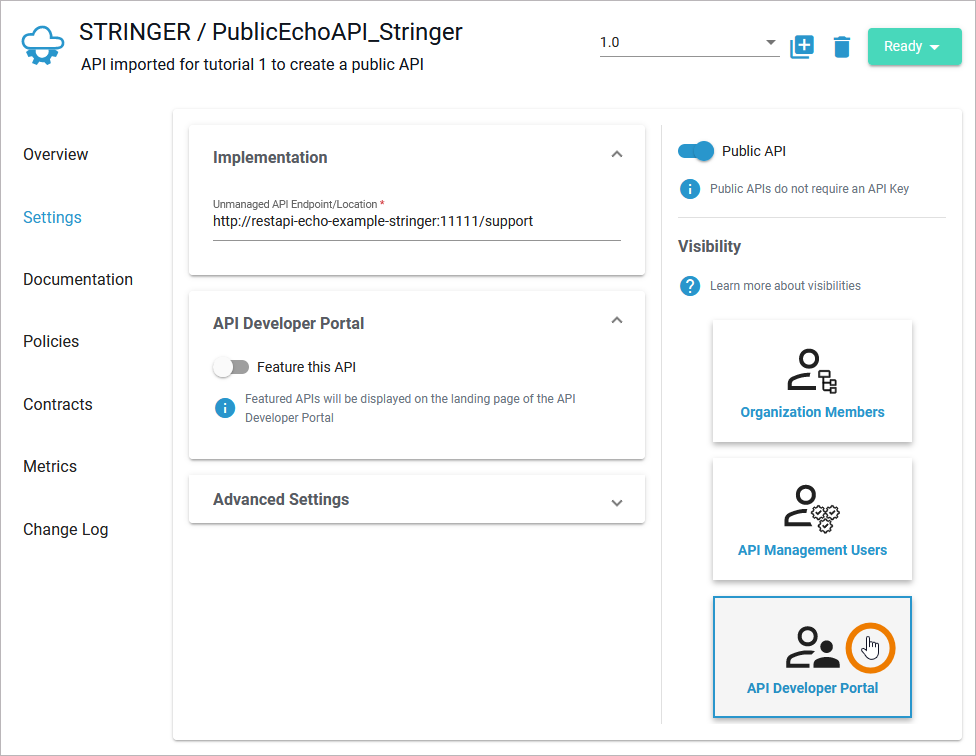The height and width of the screenshot is (756, 976).
Task: Open the Ready status button menu
Action: [914, 47]
